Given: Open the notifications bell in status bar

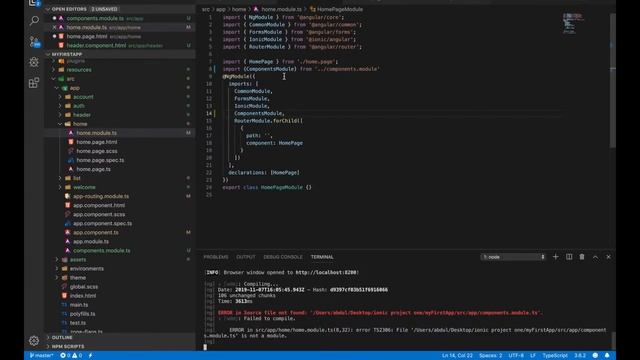Looking at the screenshot, I should tap(607, 356).
